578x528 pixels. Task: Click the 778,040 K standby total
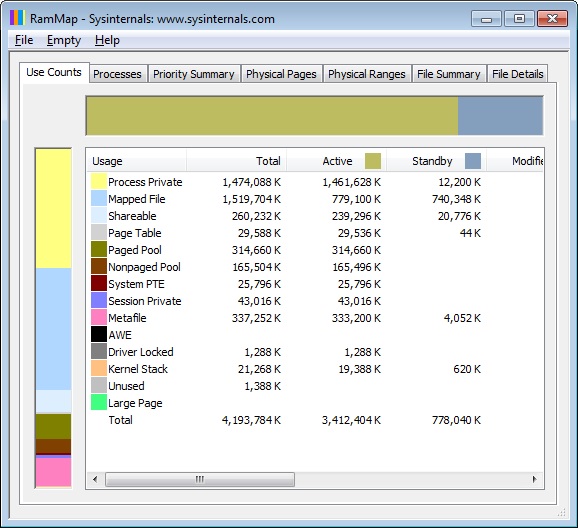(456, 420)
